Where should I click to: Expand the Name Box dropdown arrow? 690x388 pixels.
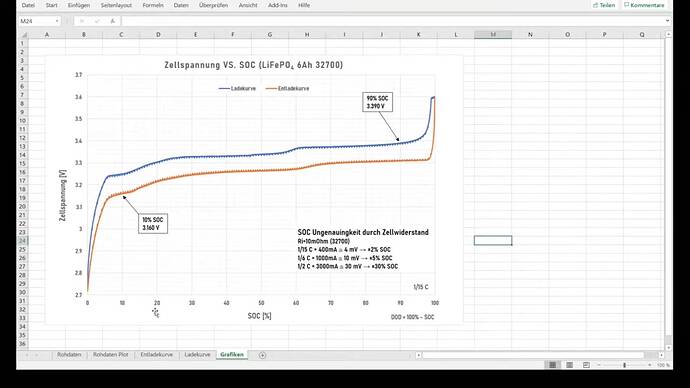[x=57, y=21]
